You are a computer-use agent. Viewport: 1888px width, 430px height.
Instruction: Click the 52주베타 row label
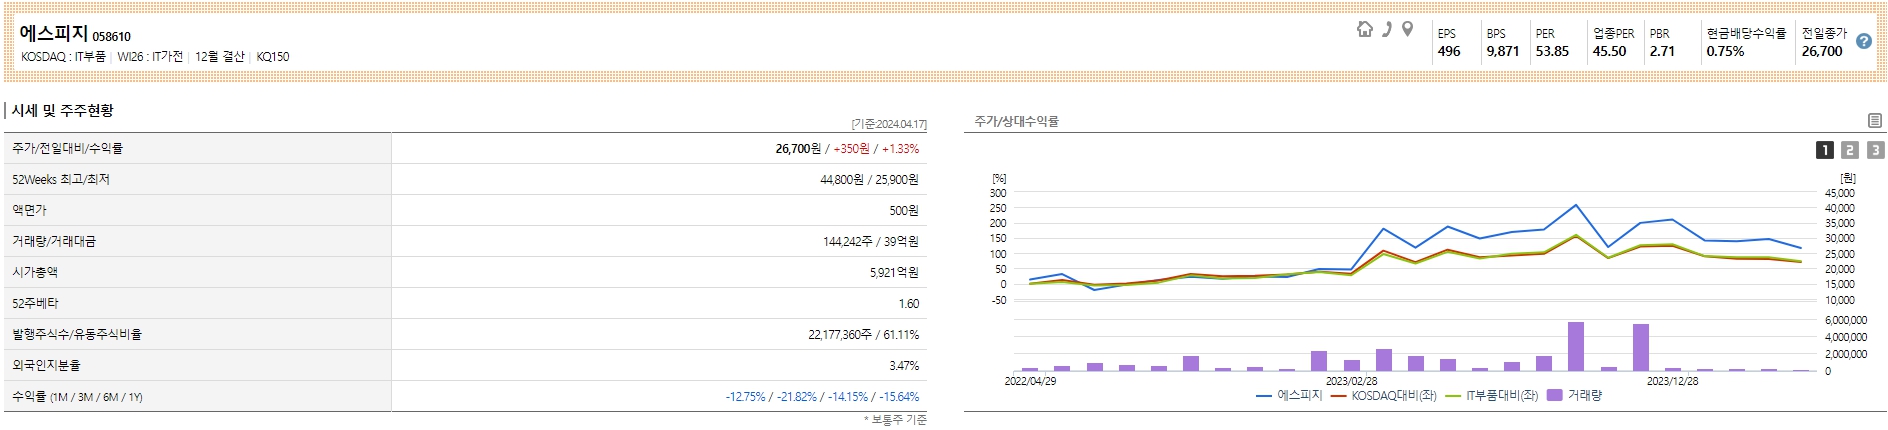pos(35,303)
